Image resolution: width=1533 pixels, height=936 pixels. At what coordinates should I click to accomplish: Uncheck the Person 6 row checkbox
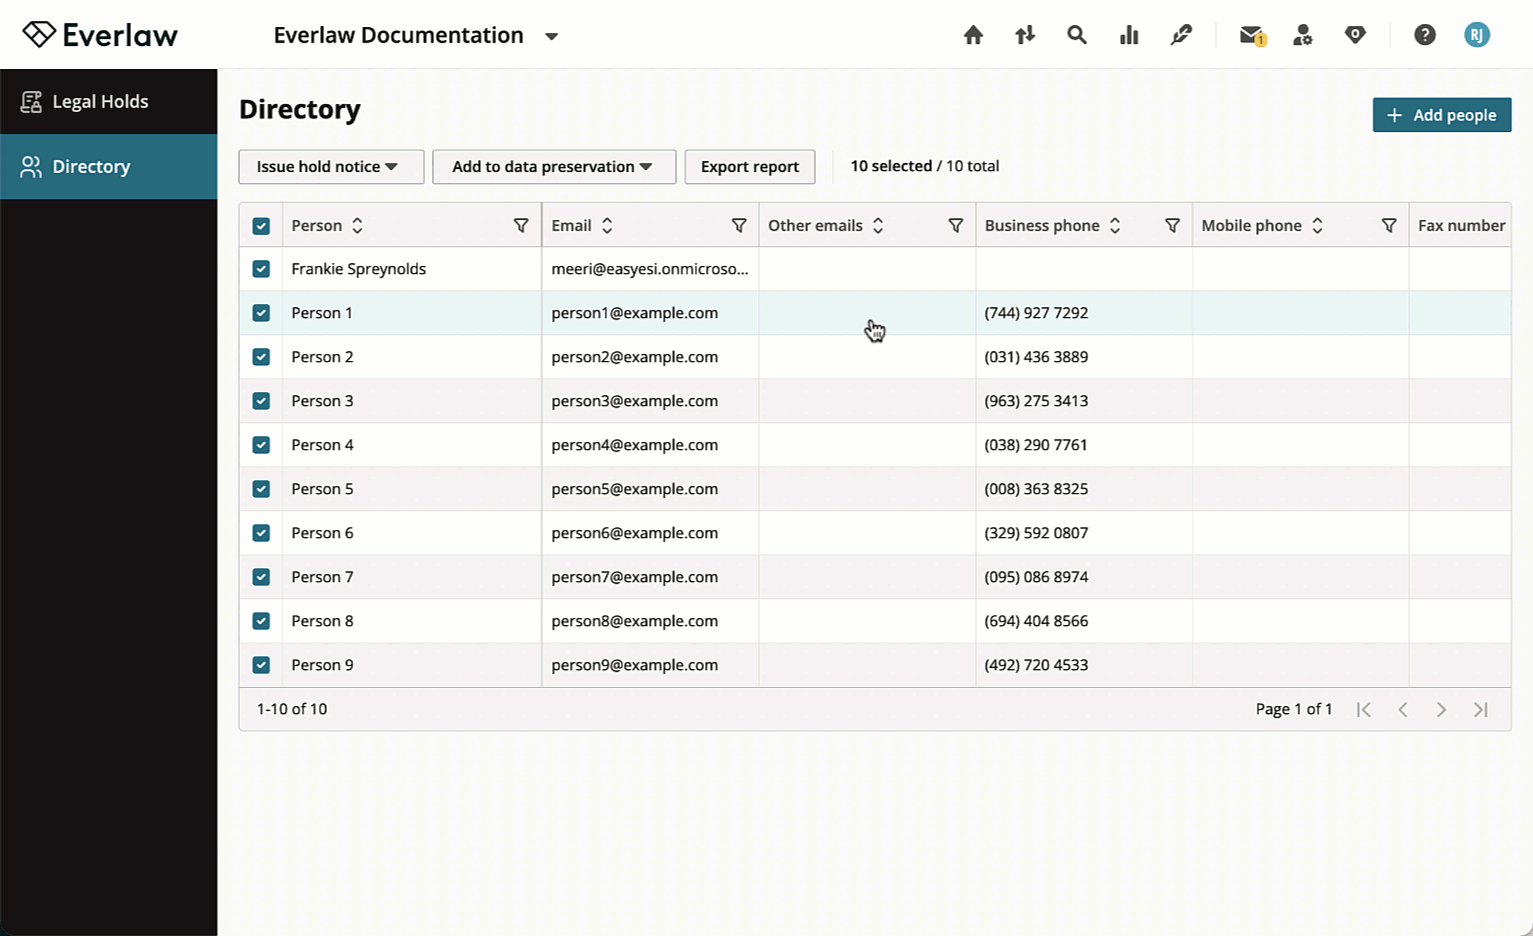(261, 533)
